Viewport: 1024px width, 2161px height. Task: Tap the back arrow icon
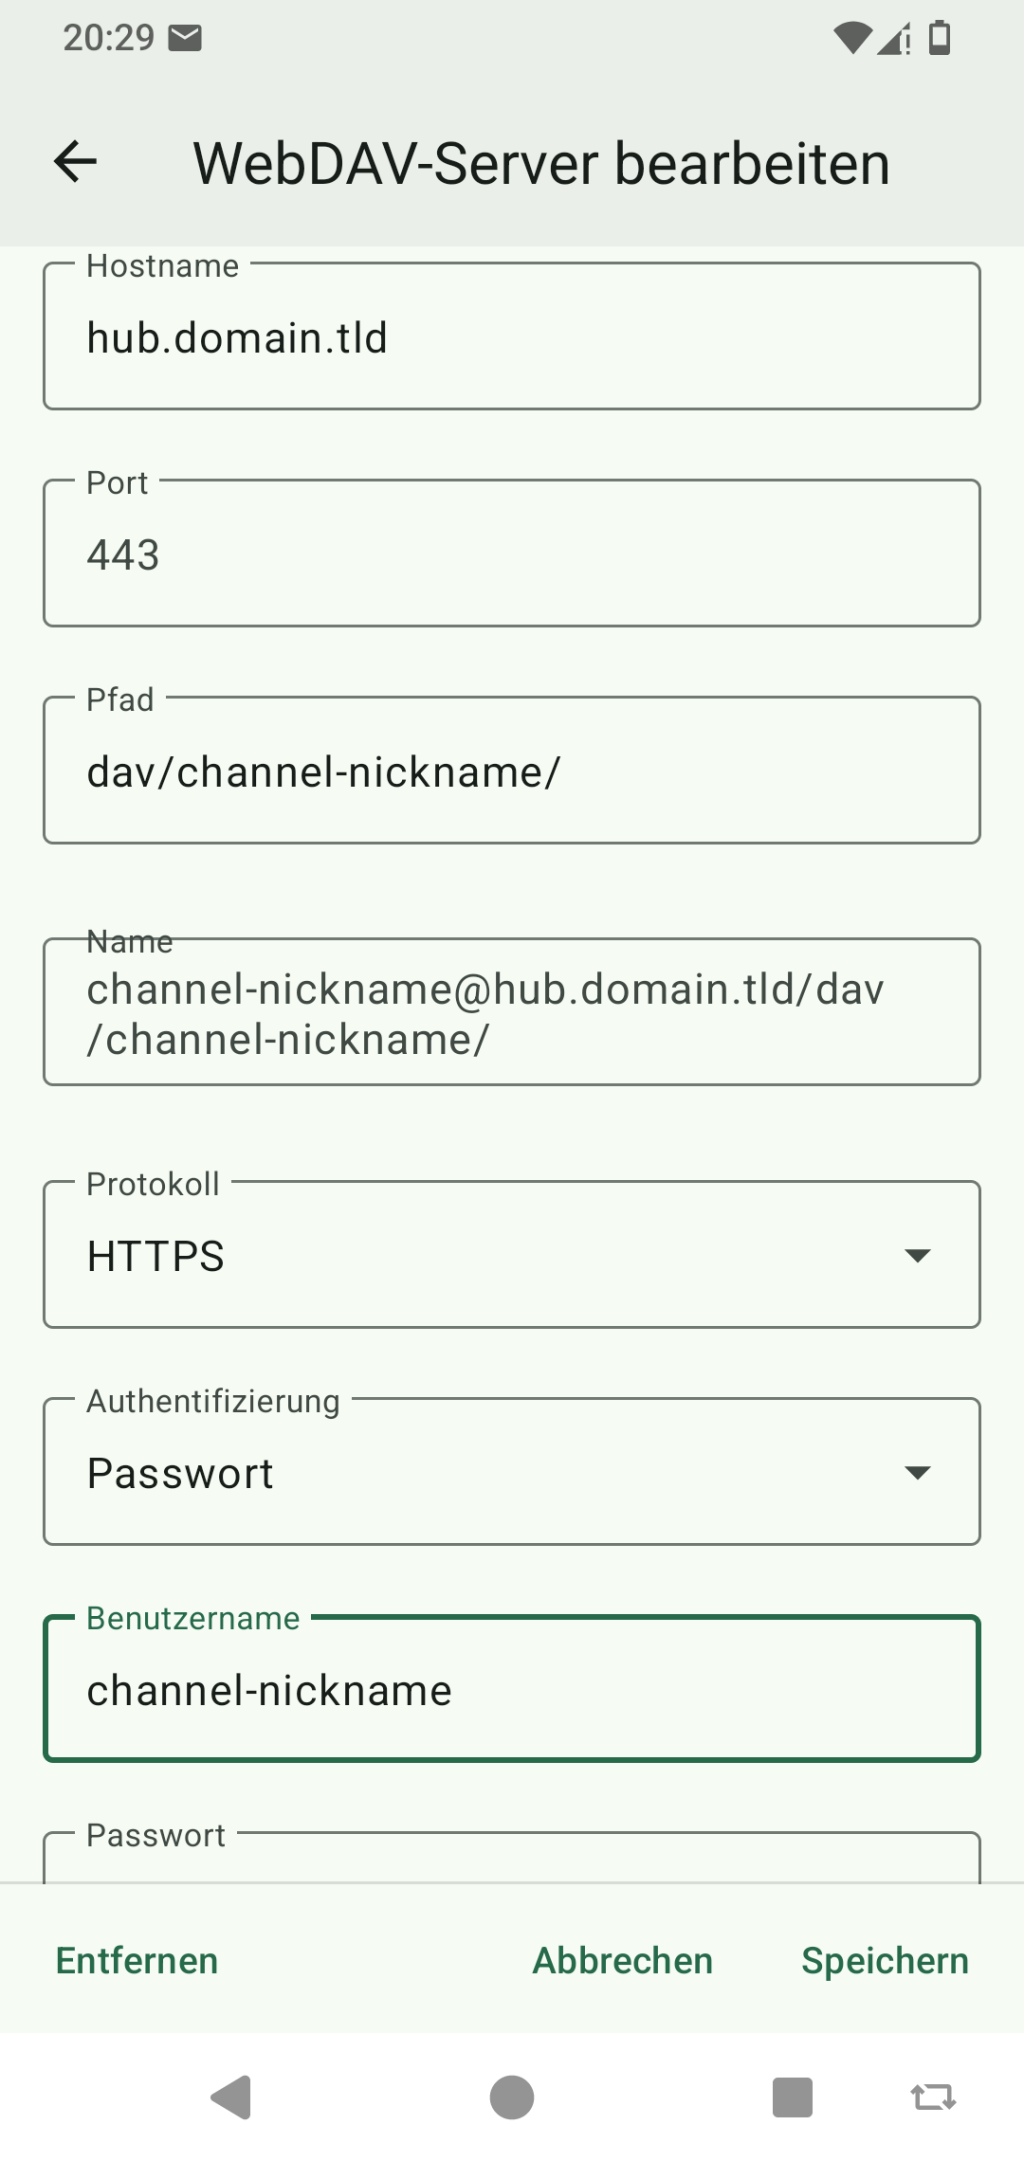76,162
